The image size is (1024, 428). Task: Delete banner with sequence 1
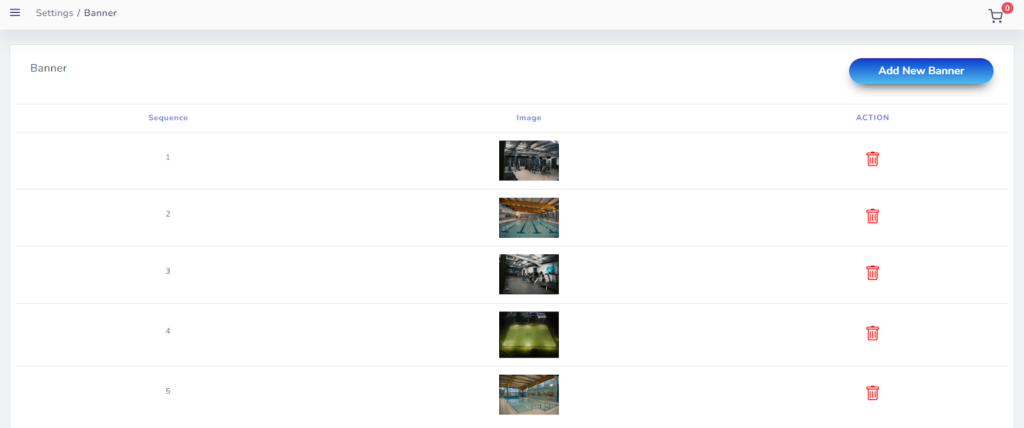872,159
